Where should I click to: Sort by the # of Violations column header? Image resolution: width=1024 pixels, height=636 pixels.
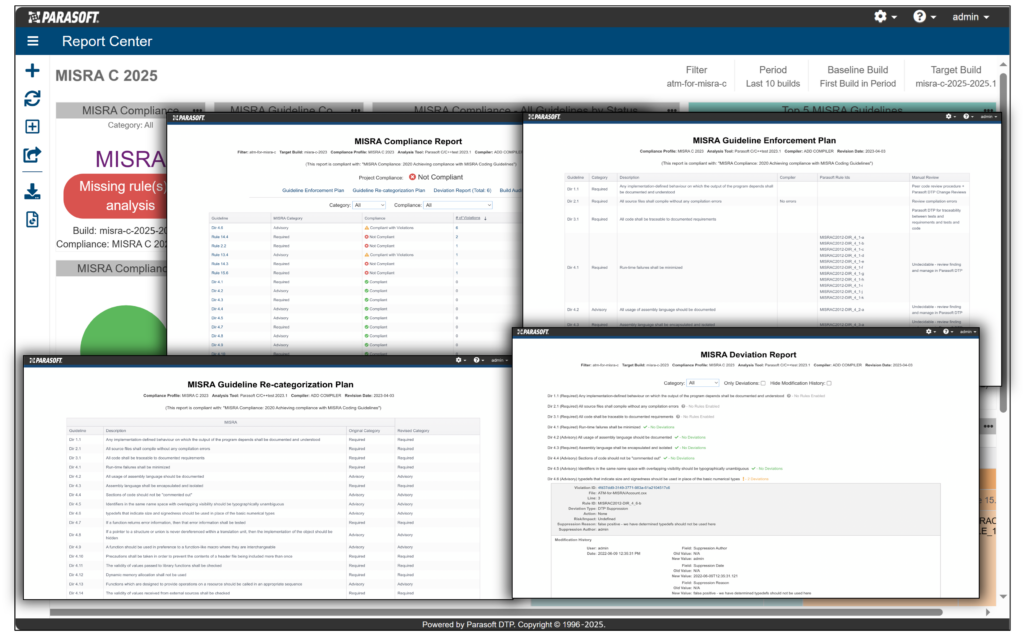(470, 218)
